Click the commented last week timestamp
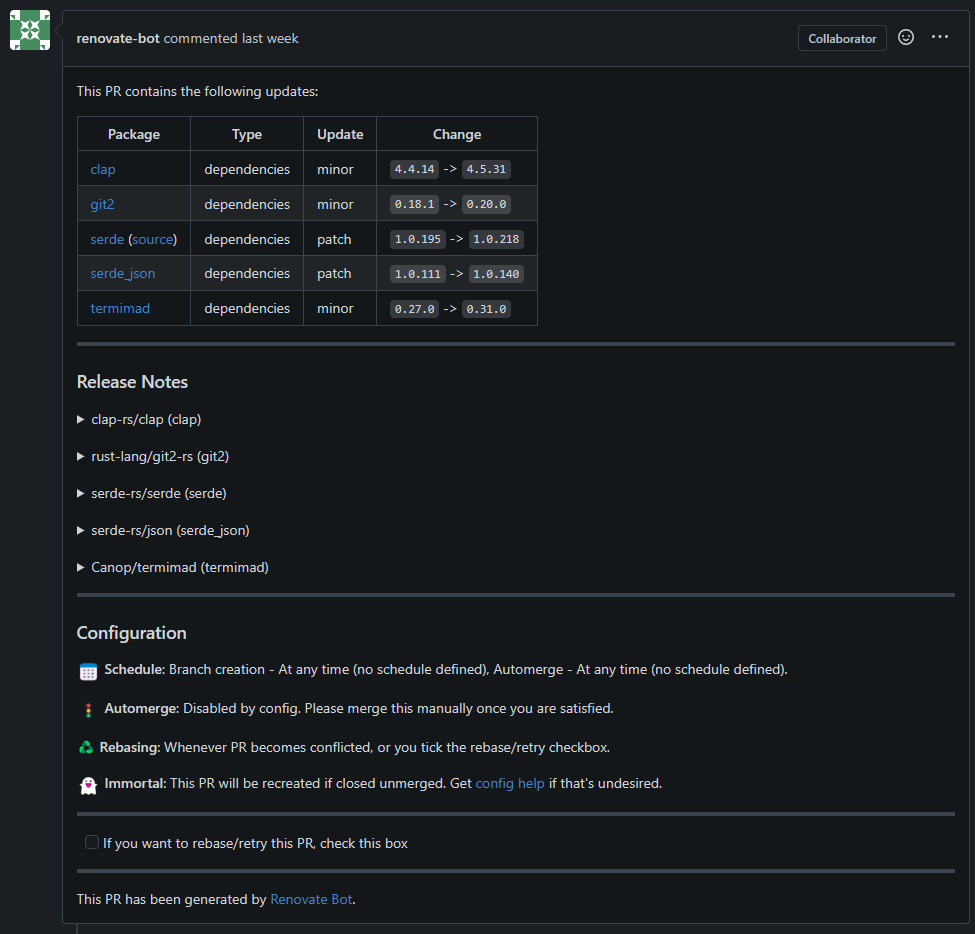Image resolution: width=975 pixels, height=934 pixels. click(x=231, y=39)
